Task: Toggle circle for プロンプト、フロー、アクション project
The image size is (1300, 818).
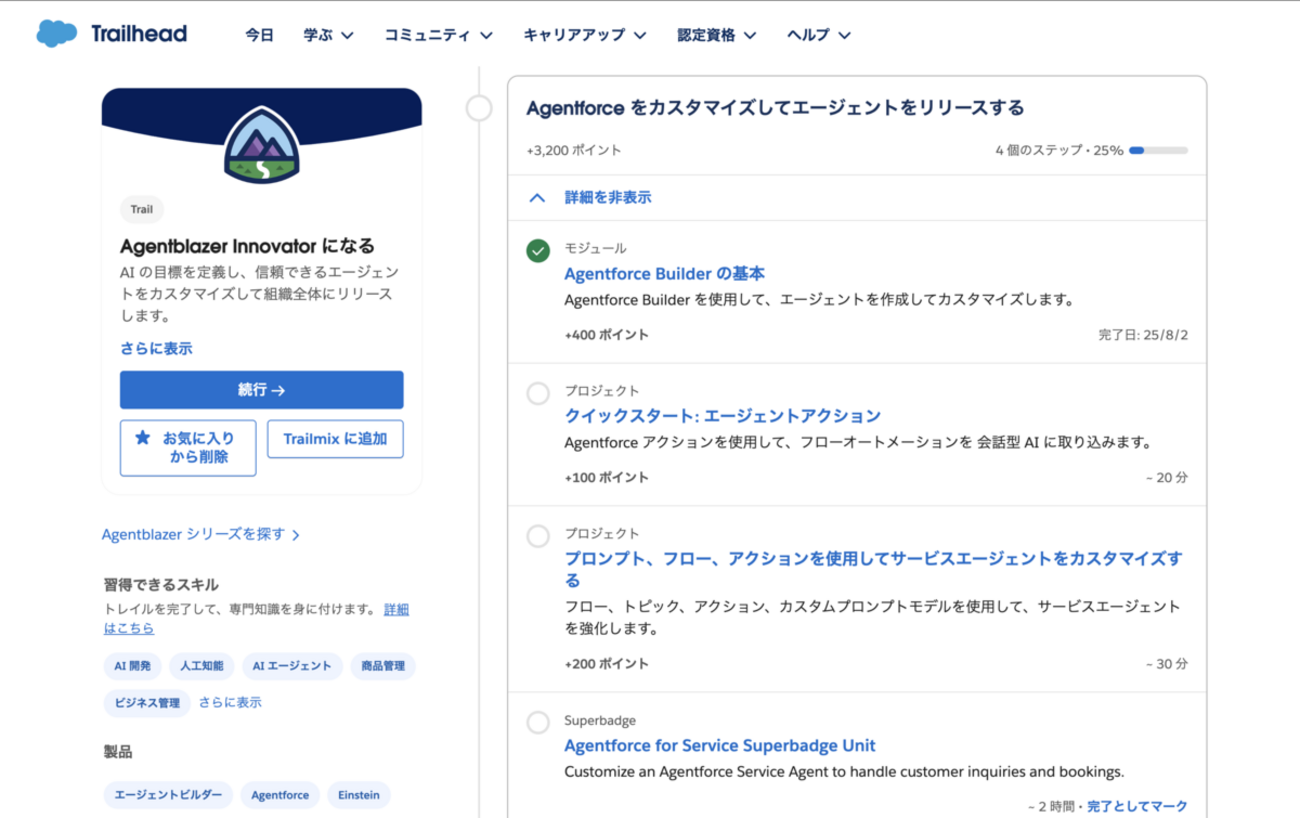Action: click(538, 536)
